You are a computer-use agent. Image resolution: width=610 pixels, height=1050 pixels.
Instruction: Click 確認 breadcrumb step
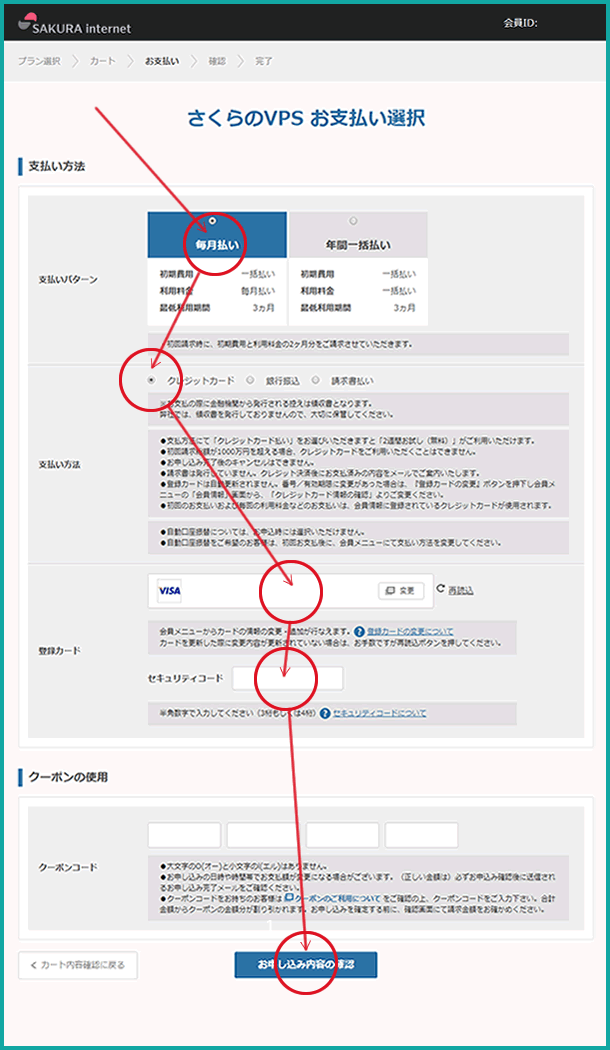(x=217, y=61)
